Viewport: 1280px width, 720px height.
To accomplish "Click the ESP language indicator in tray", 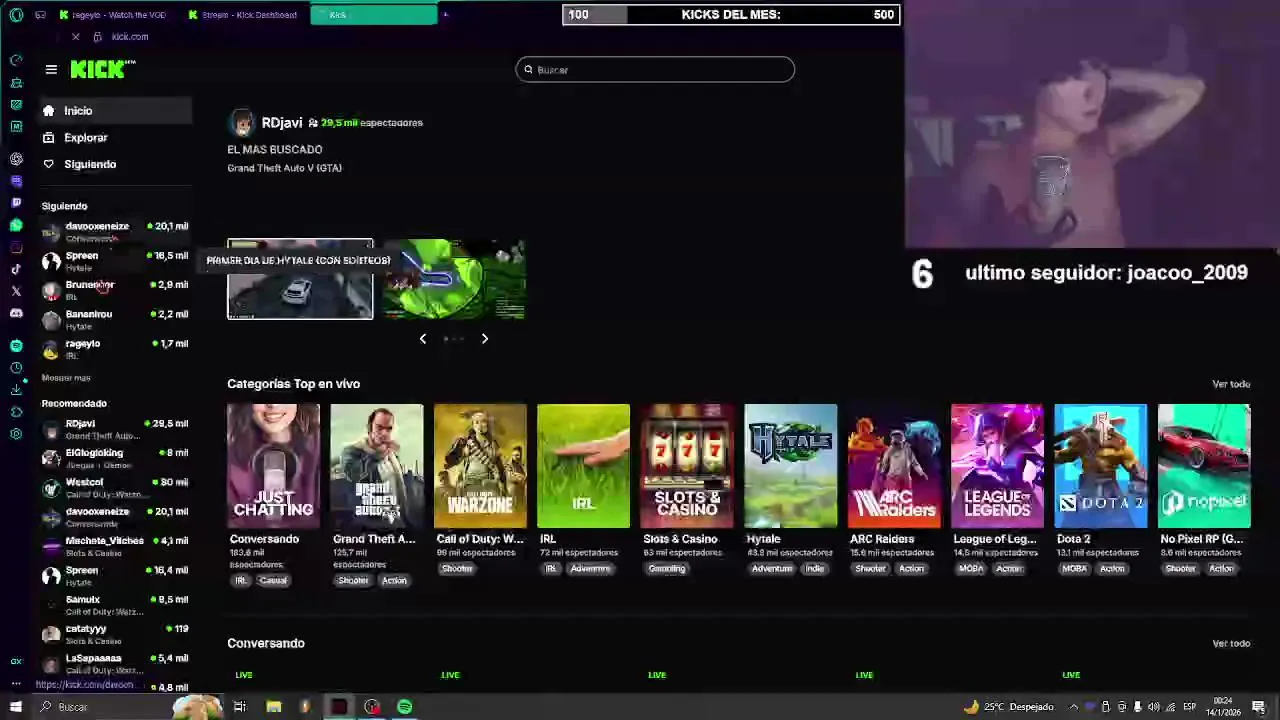I will pyautogui.click(x=1190, y=707).
